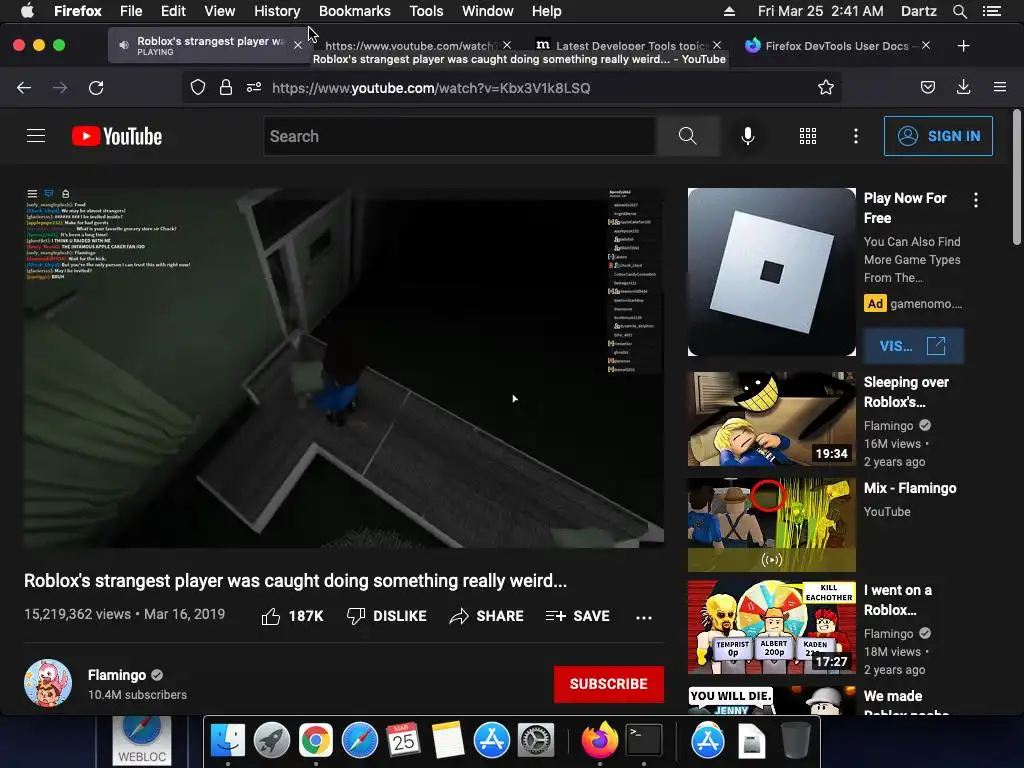
Task: Open Firefox application menu
Action: click(x=1000, y=87)
